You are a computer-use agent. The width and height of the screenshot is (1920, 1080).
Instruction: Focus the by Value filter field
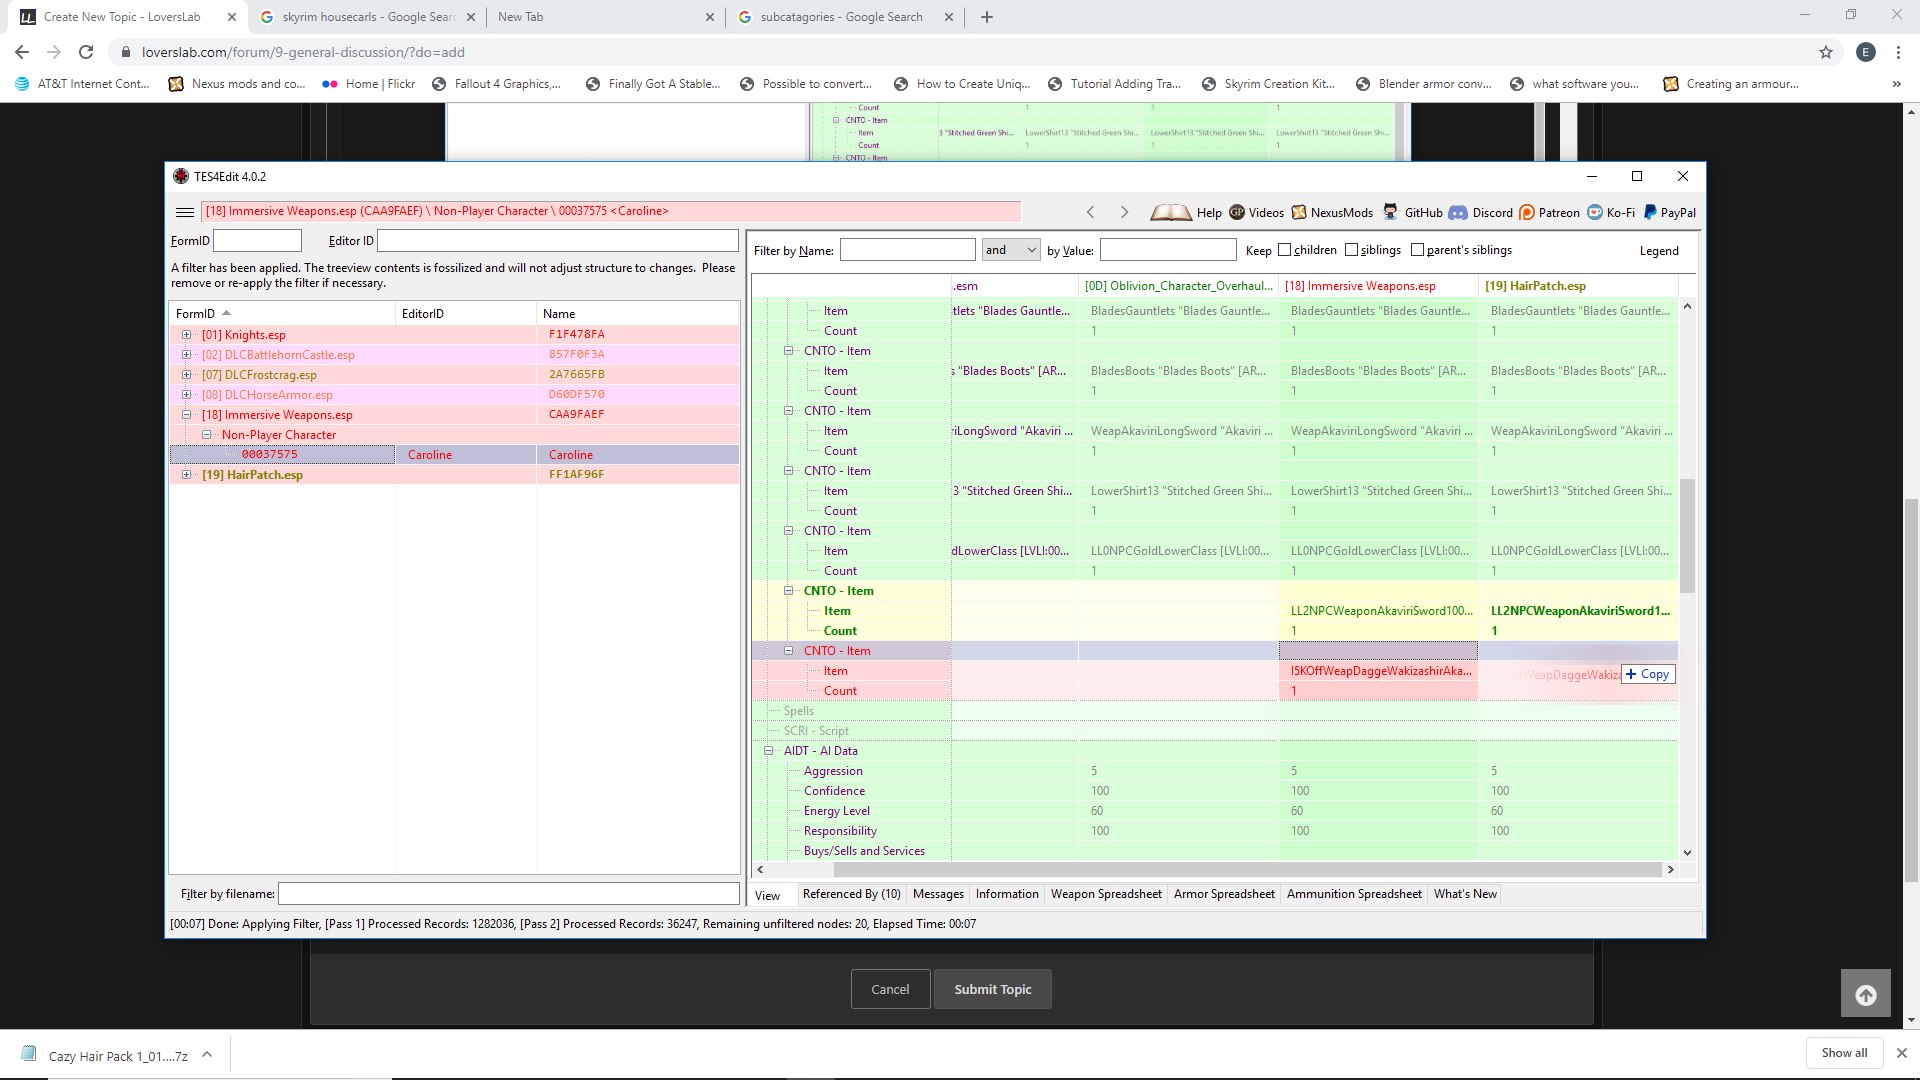(x=1168, y=250)
